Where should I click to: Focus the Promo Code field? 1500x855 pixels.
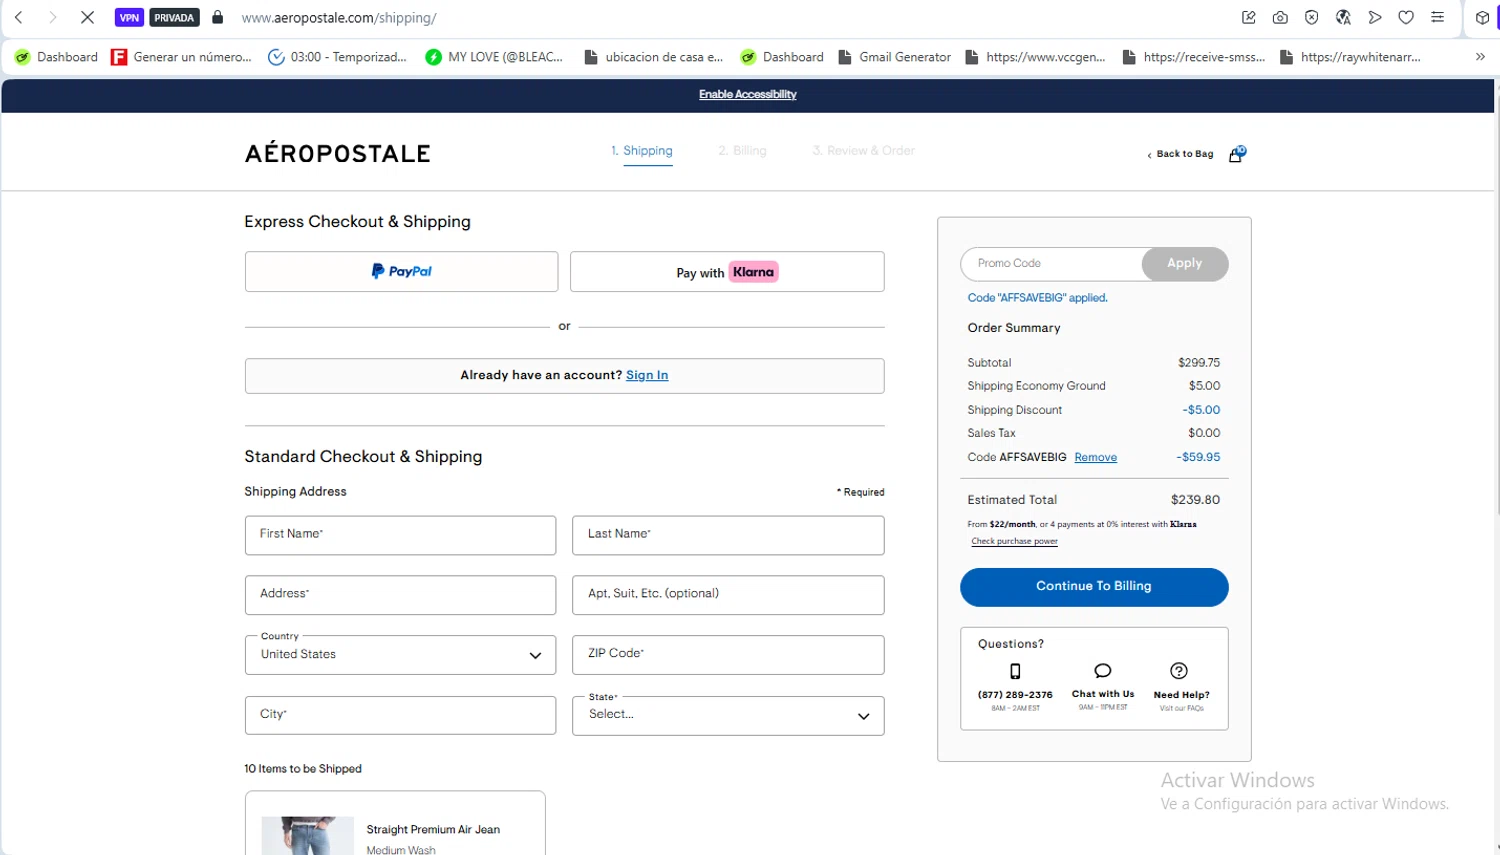coord(1052,264)
